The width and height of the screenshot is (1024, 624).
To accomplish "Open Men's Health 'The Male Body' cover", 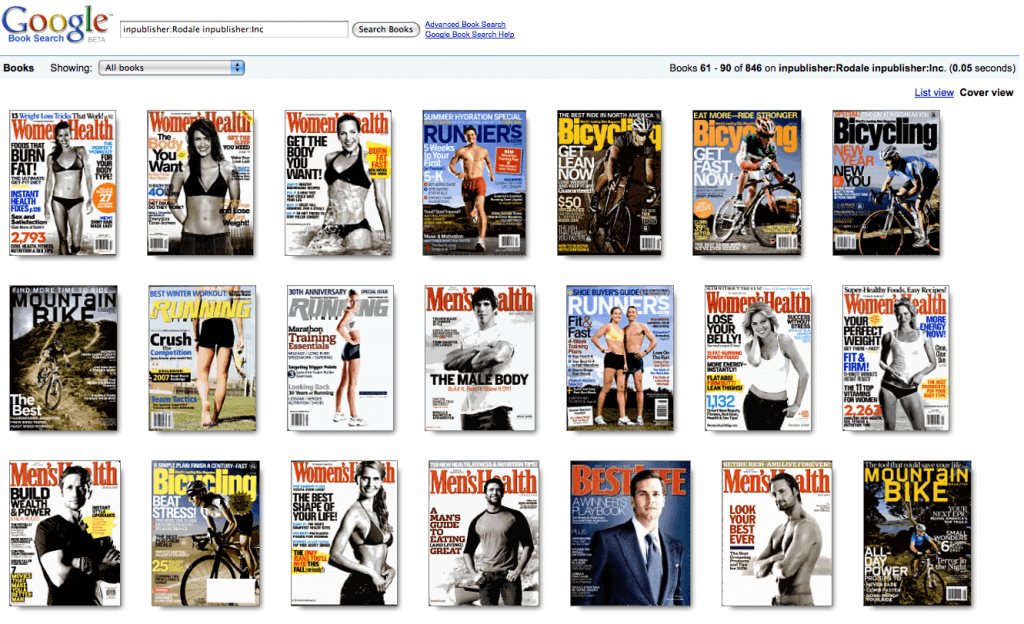I will coord(479,358).
